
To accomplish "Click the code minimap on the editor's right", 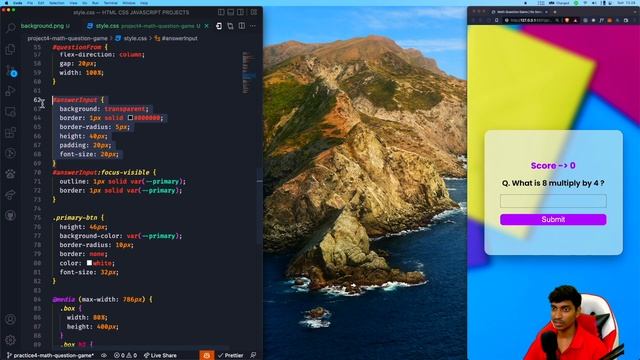I will point(248,73).
